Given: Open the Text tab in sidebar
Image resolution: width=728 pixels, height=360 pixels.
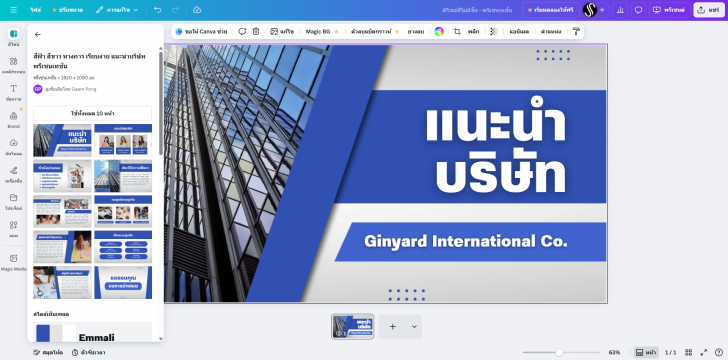Looking at the screenshot, I should (13, 92).
